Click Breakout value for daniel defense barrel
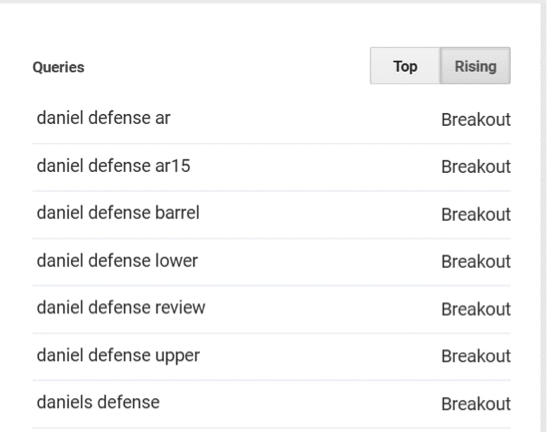The height and width of the screenshot is (433, 547). click(x=476, y=215)
